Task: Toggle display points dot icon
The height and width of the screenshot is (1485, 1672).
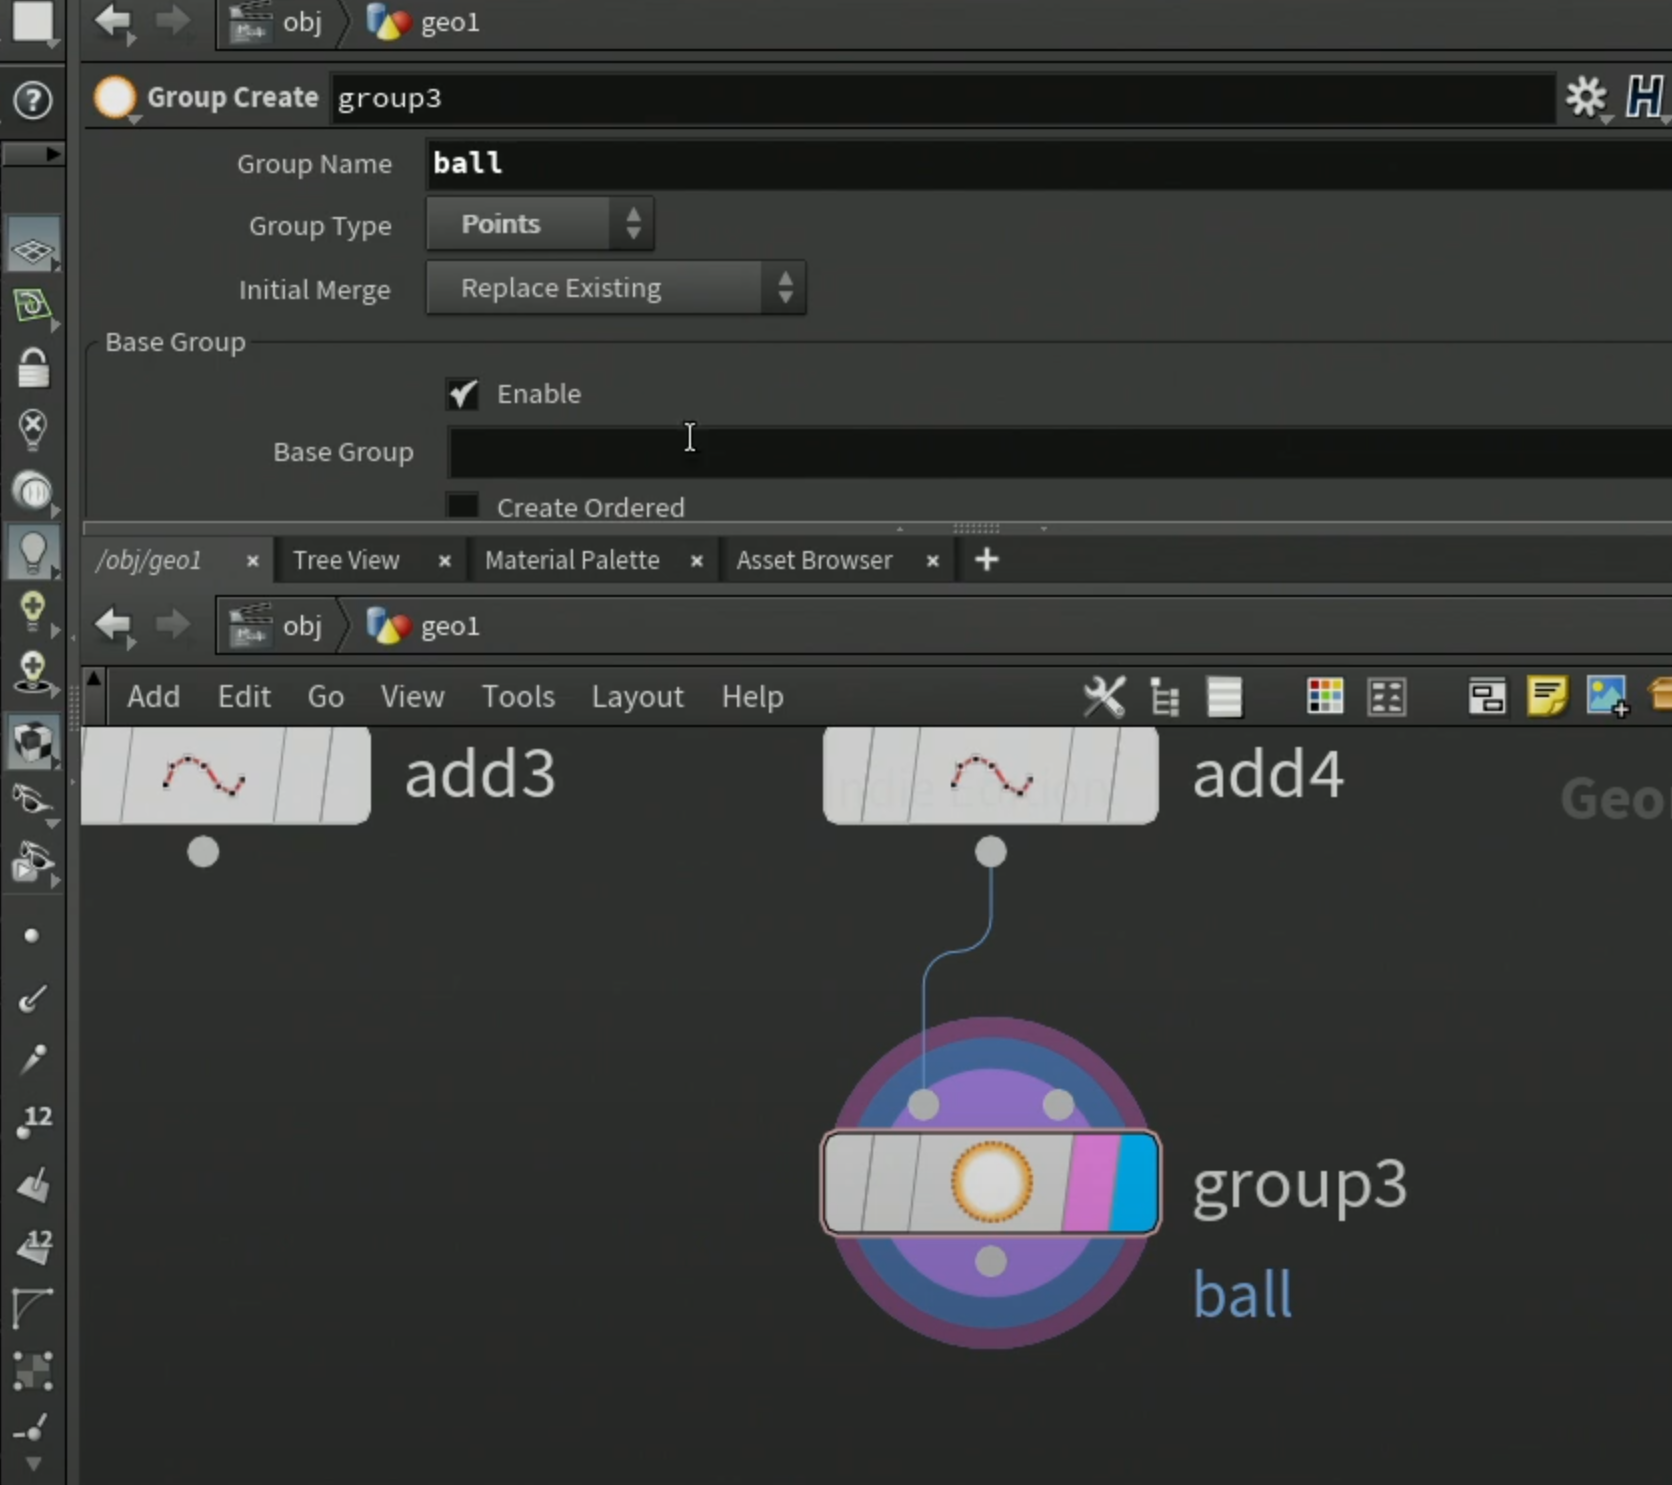Action: click(32, 936)
